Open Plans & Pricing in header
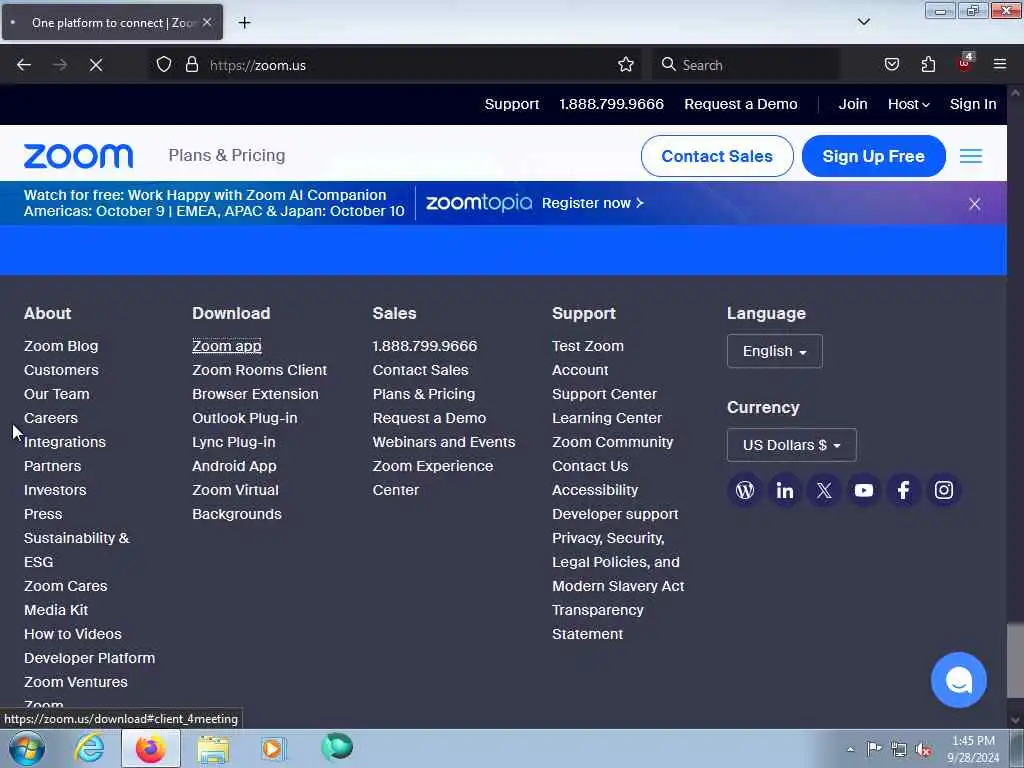The image size is (1024, 768). click(x=227, y=155)
